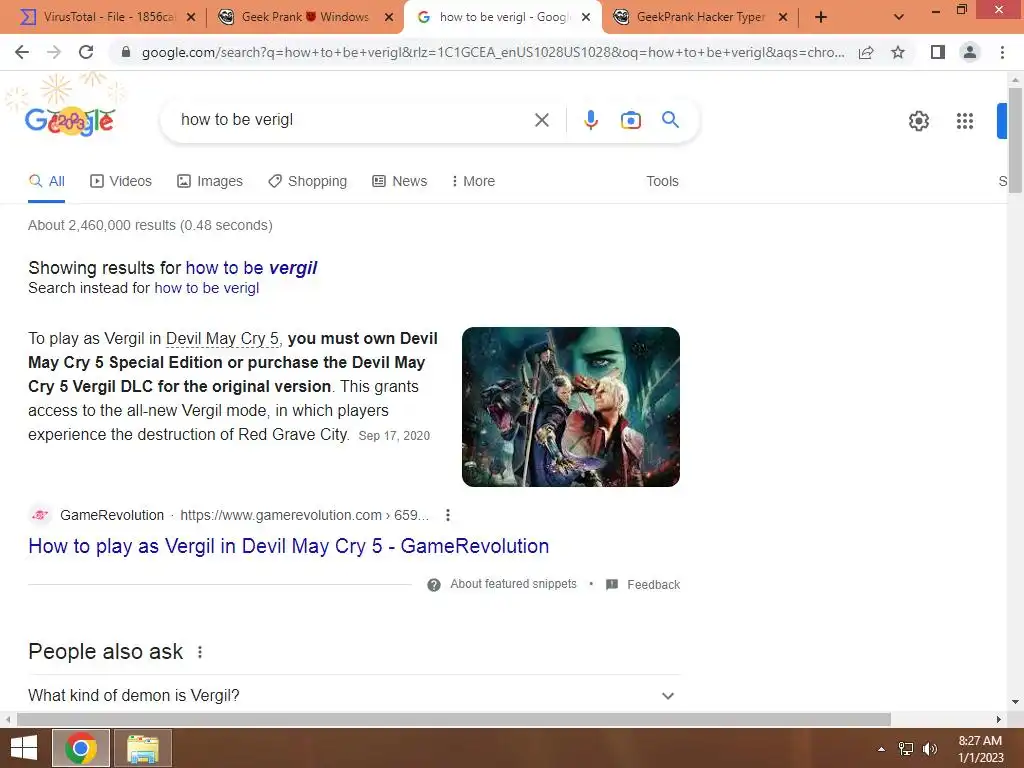Close the how to be verigl tab
The width and height of the screenshot is (1024, 768).
[586, 18]
